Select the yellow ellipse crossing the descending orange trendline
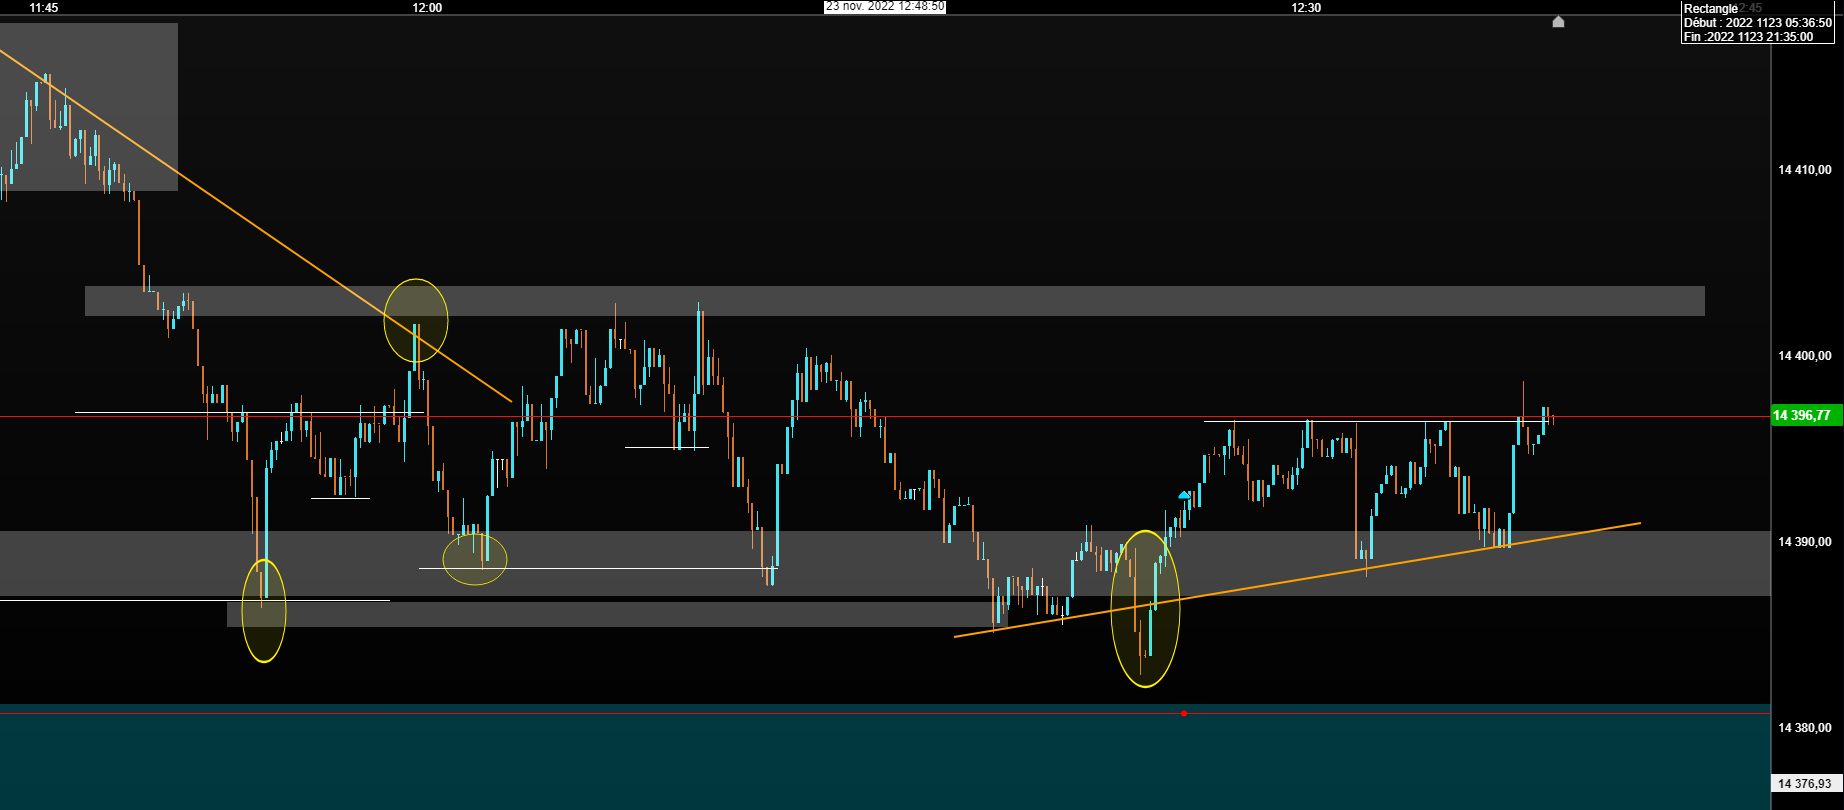The image size is (1844, 810). 416,321
